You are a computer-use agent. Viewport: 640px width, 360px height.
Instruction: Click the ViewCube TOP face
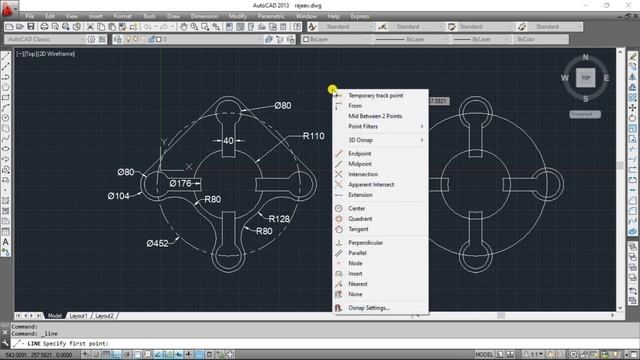pyautogui.click(x=585, y=78)
